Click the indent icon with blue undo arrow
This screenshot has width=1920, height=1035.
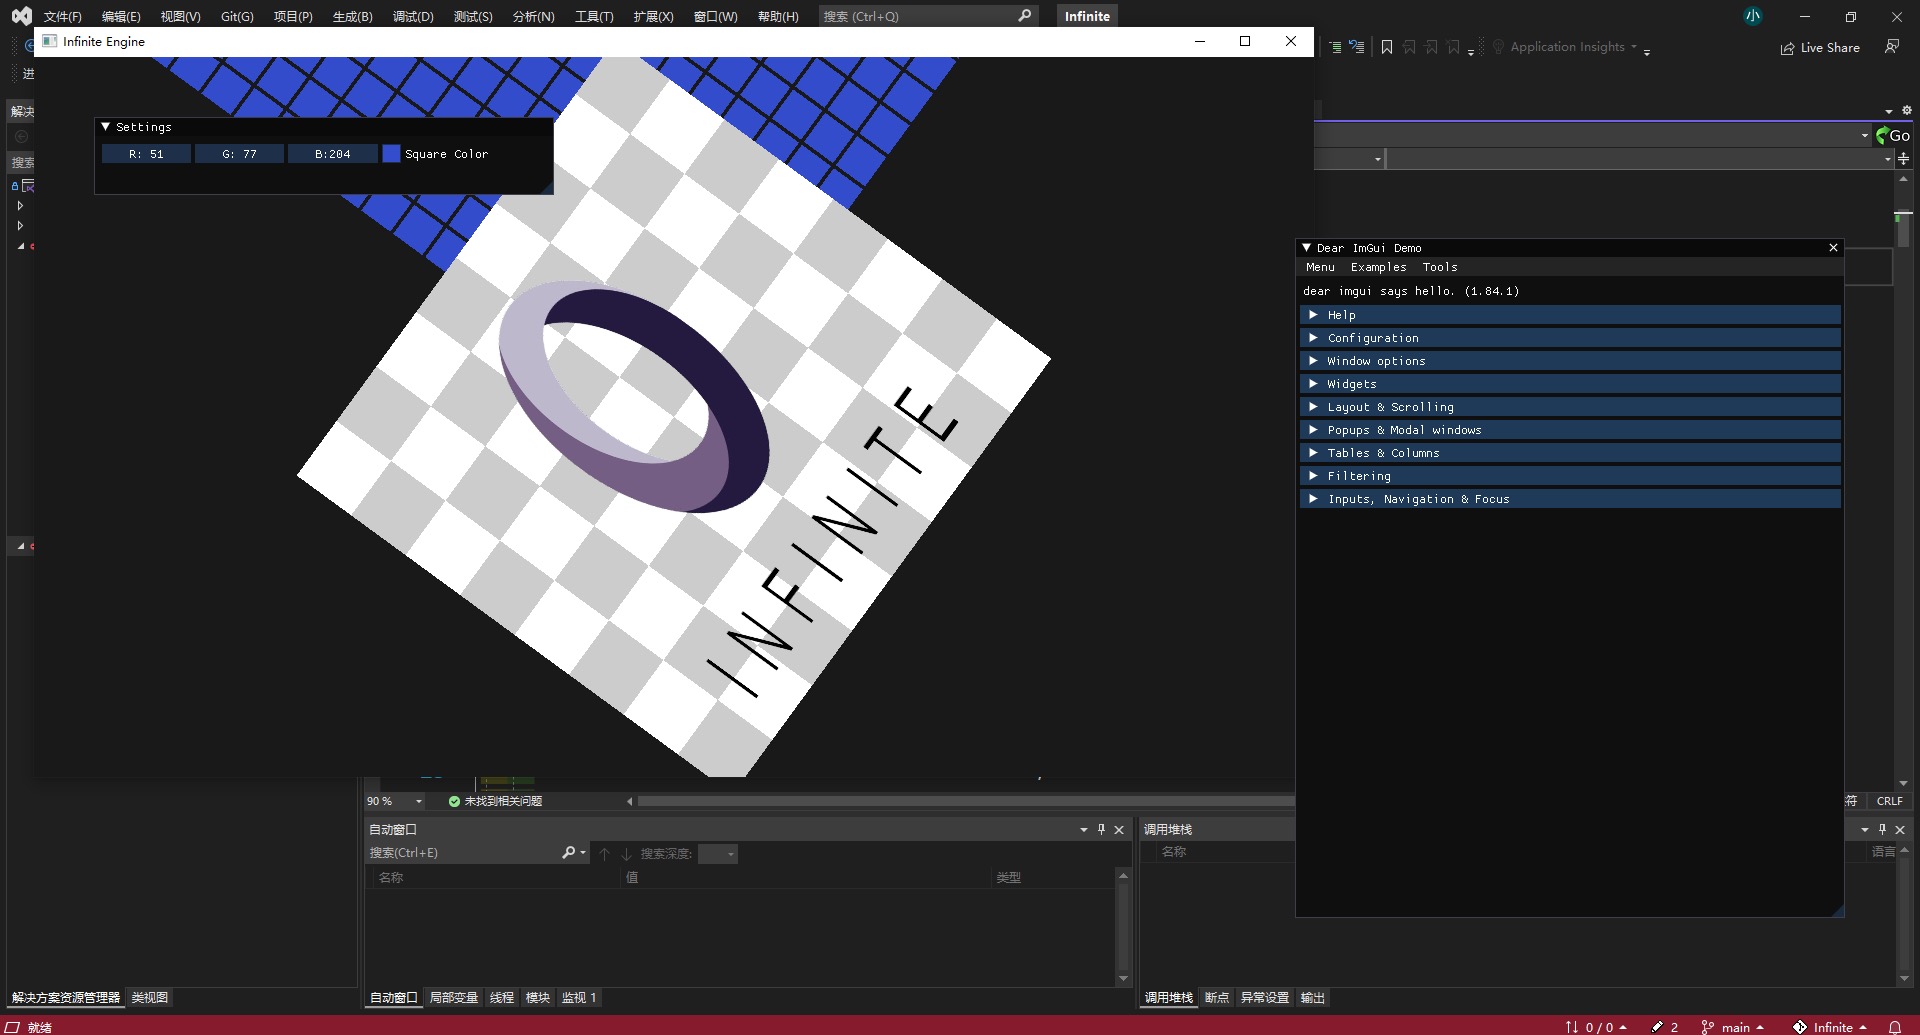pos(1356,47)
